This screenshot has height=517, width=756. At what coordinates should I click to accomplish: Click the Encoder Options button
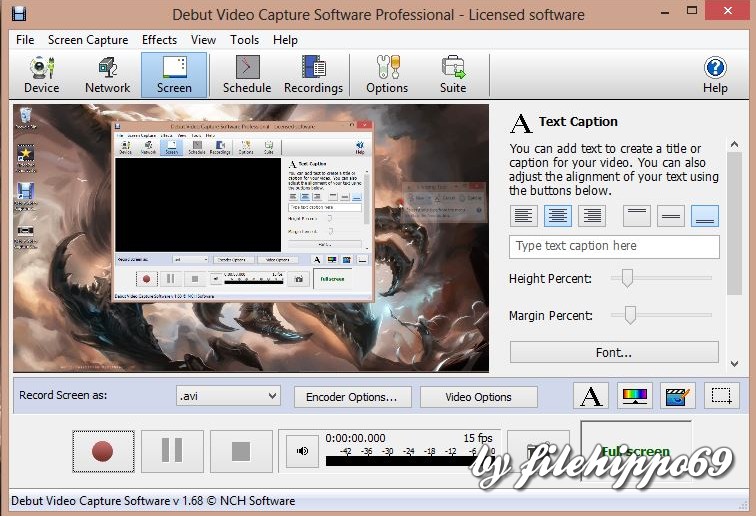[x=352, y=397]
